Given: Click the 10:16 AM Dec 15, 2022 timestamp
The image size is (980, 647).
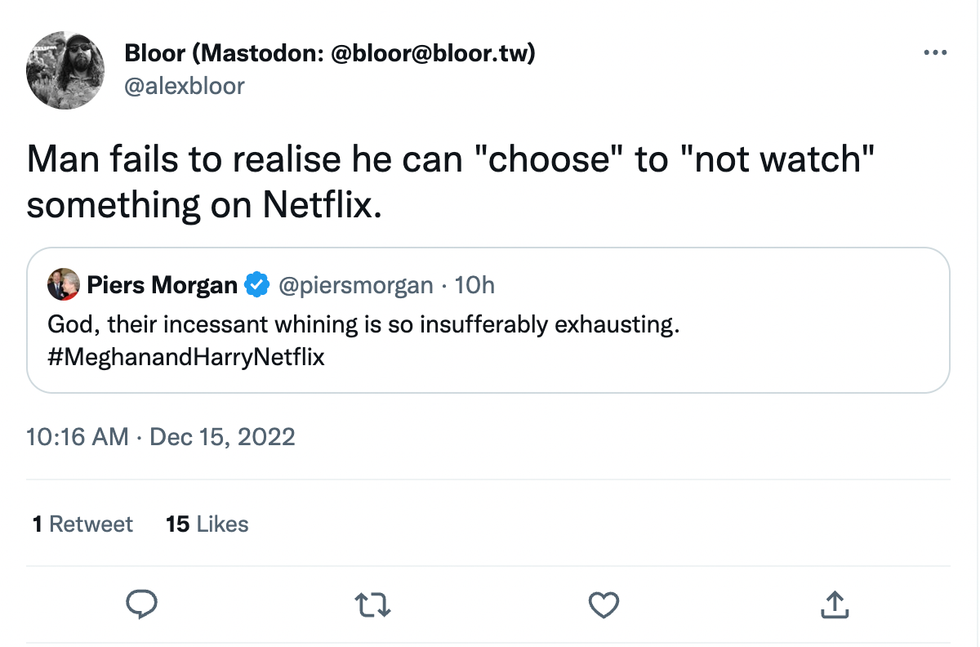Looking at the screenshot, I should pyautogui.click(x=160, y=437).
